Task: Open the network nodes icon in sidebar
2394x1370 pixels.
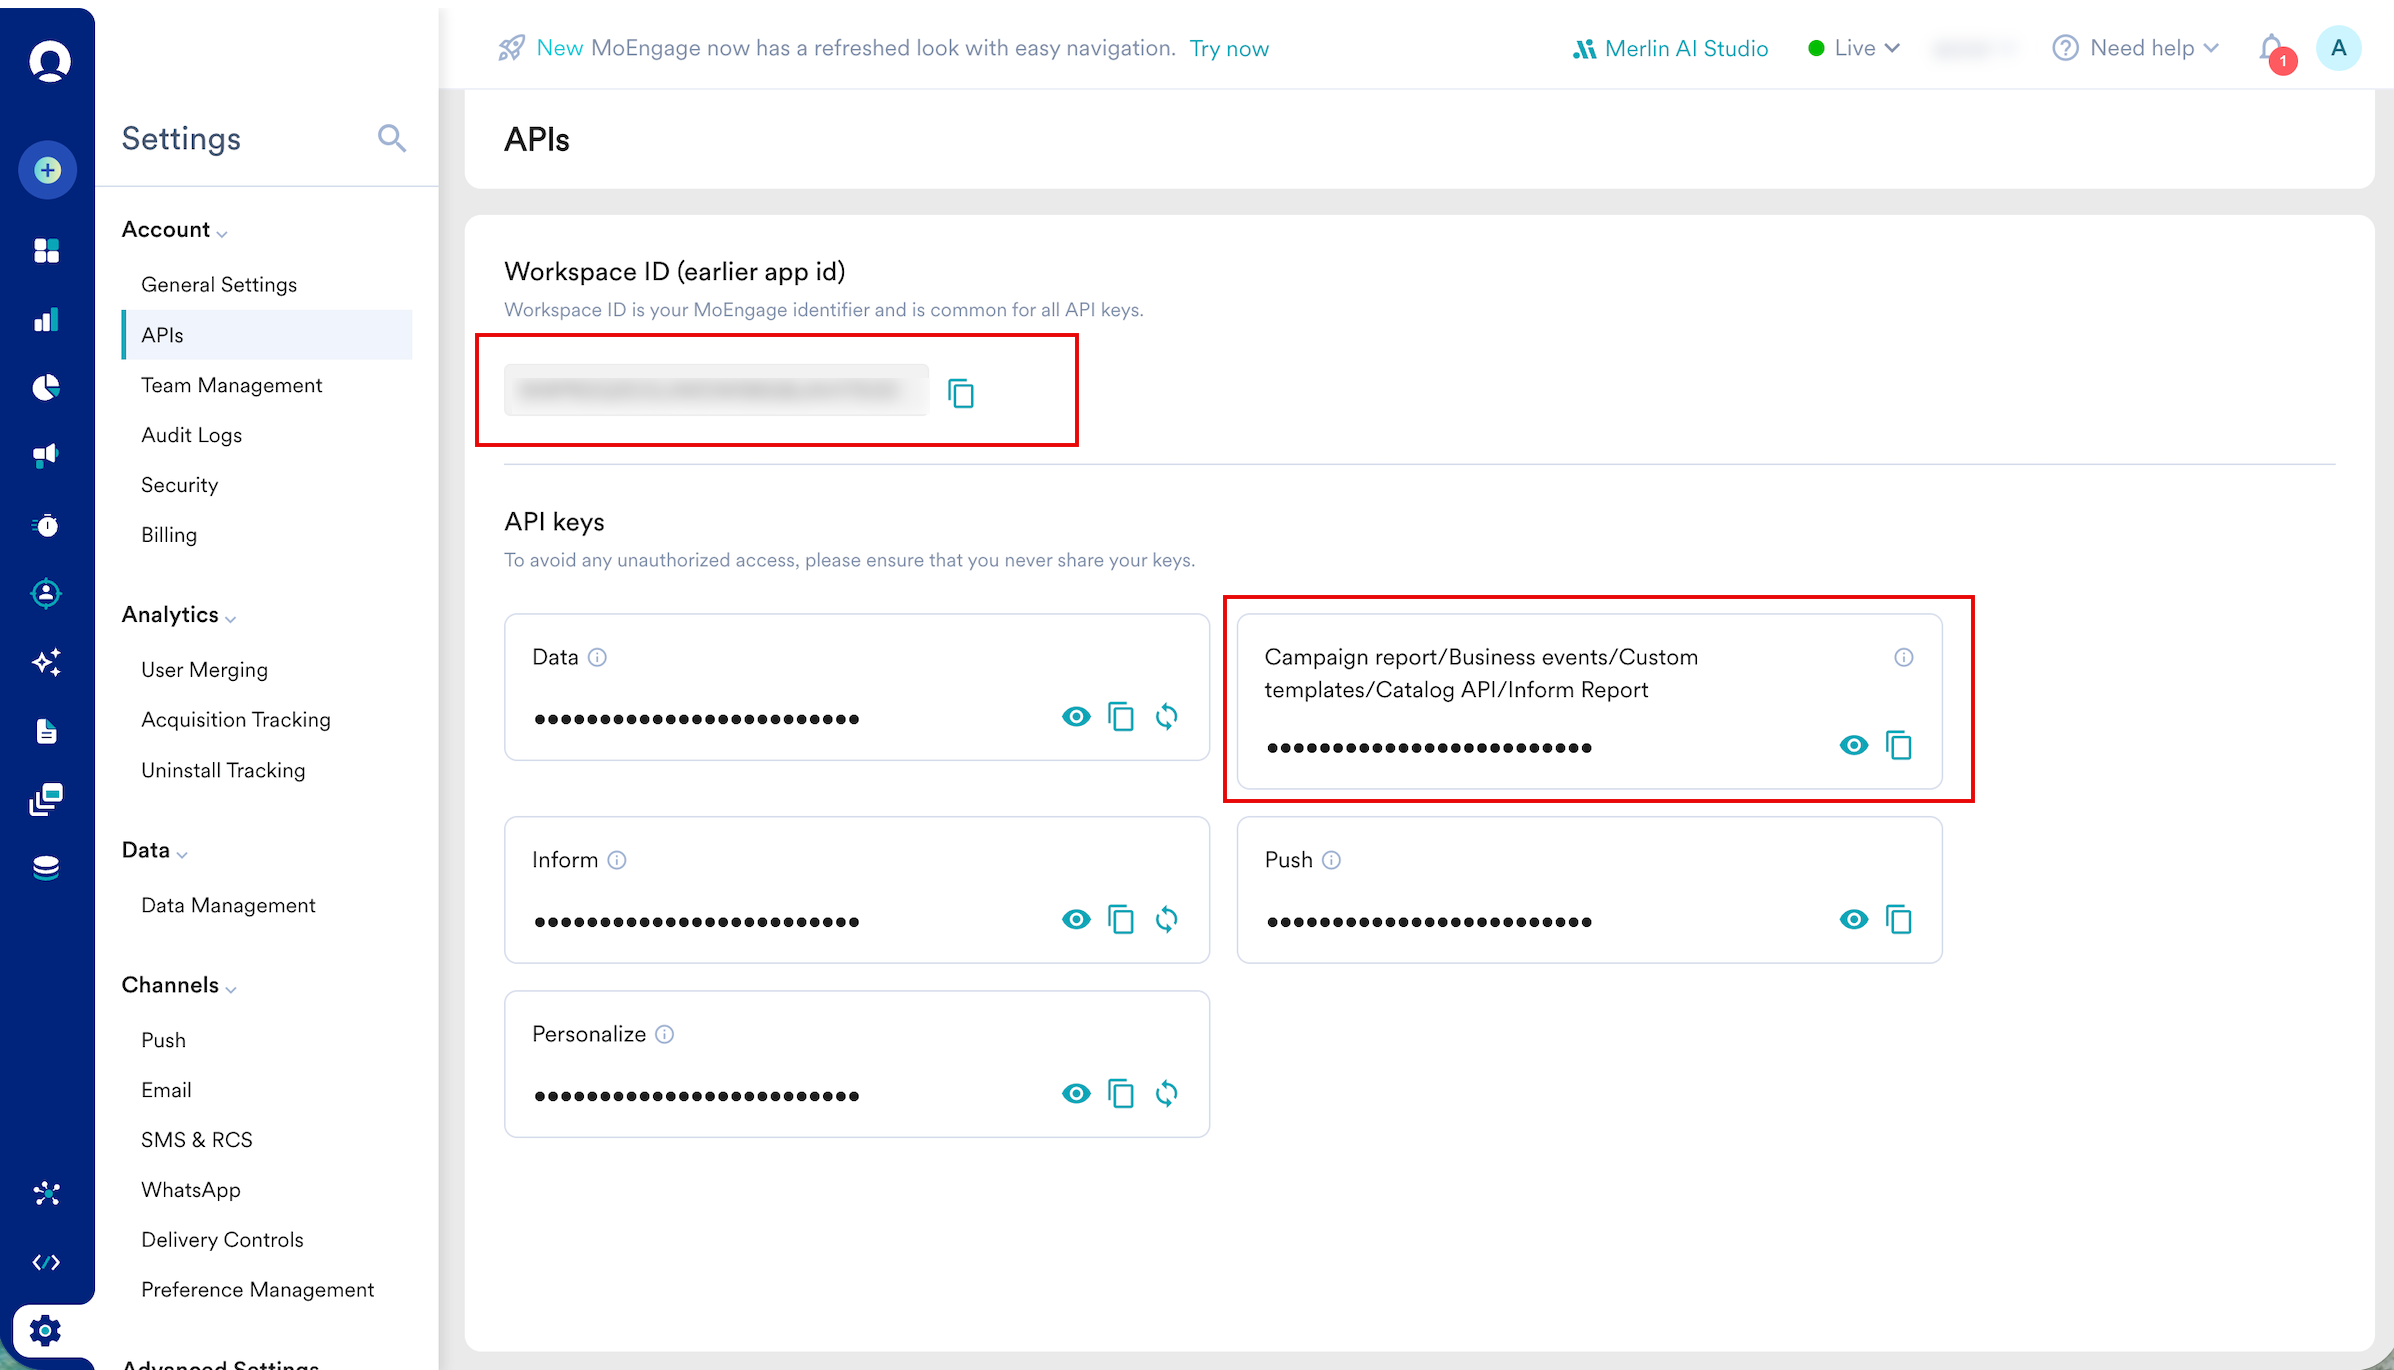Action: pos(47,1193)
